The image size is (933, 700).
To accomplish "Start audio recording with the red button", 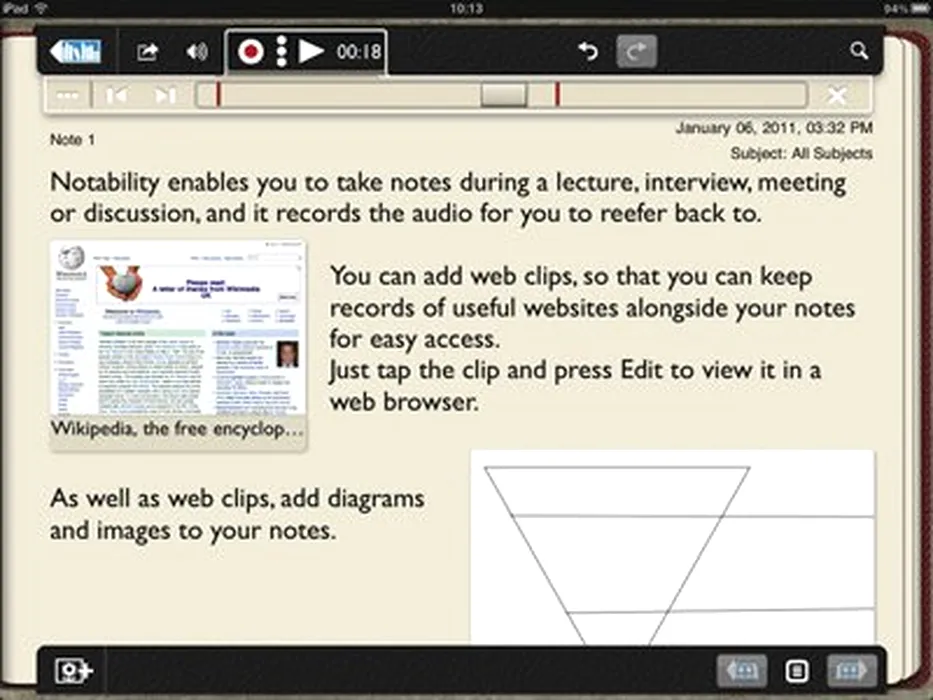I will 251,52.
